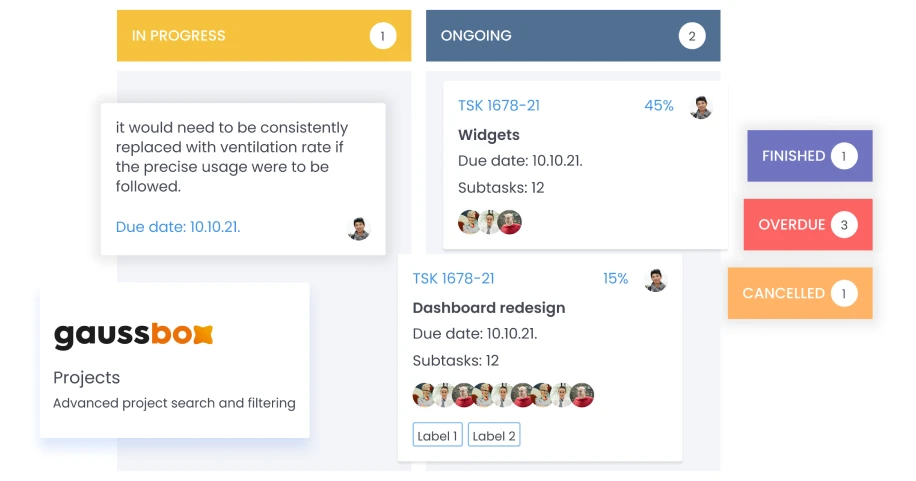This screenshot has width=916, height=481.
Task: Click the gaussbox logo
Action: click(x=133, y=335)
